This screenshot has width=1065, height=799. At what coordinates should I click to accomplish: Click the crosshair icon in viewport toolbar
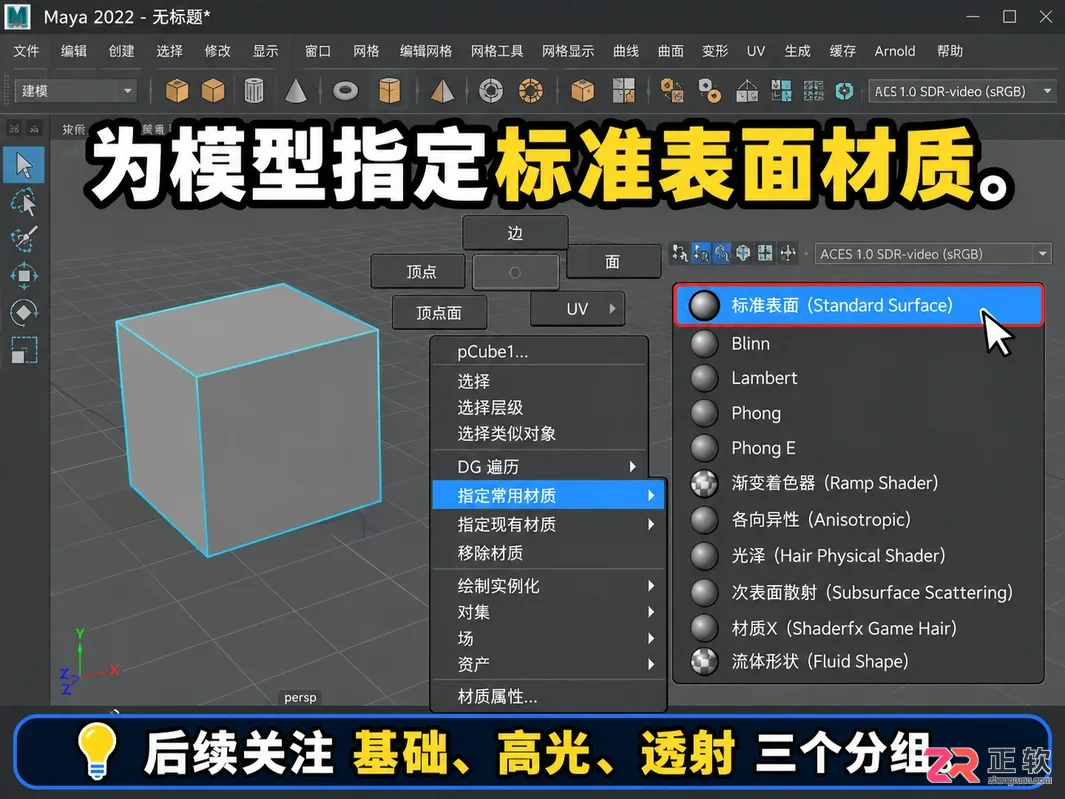[788, 253]
